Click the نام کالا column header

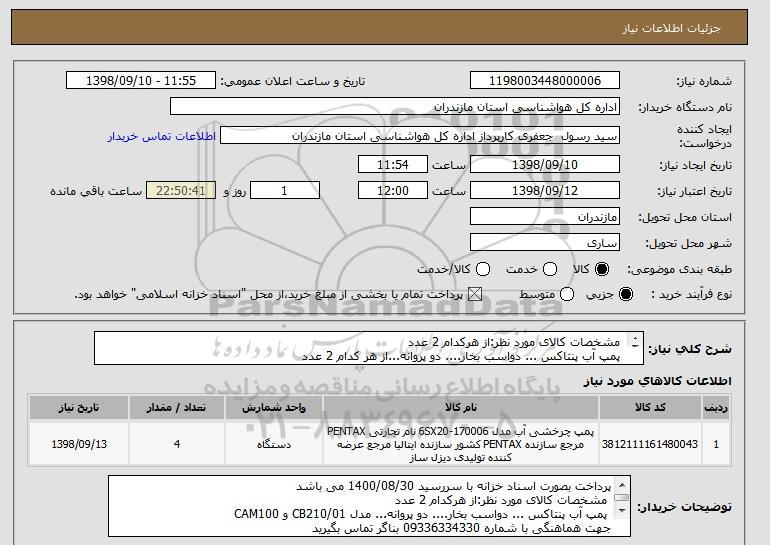461,408
